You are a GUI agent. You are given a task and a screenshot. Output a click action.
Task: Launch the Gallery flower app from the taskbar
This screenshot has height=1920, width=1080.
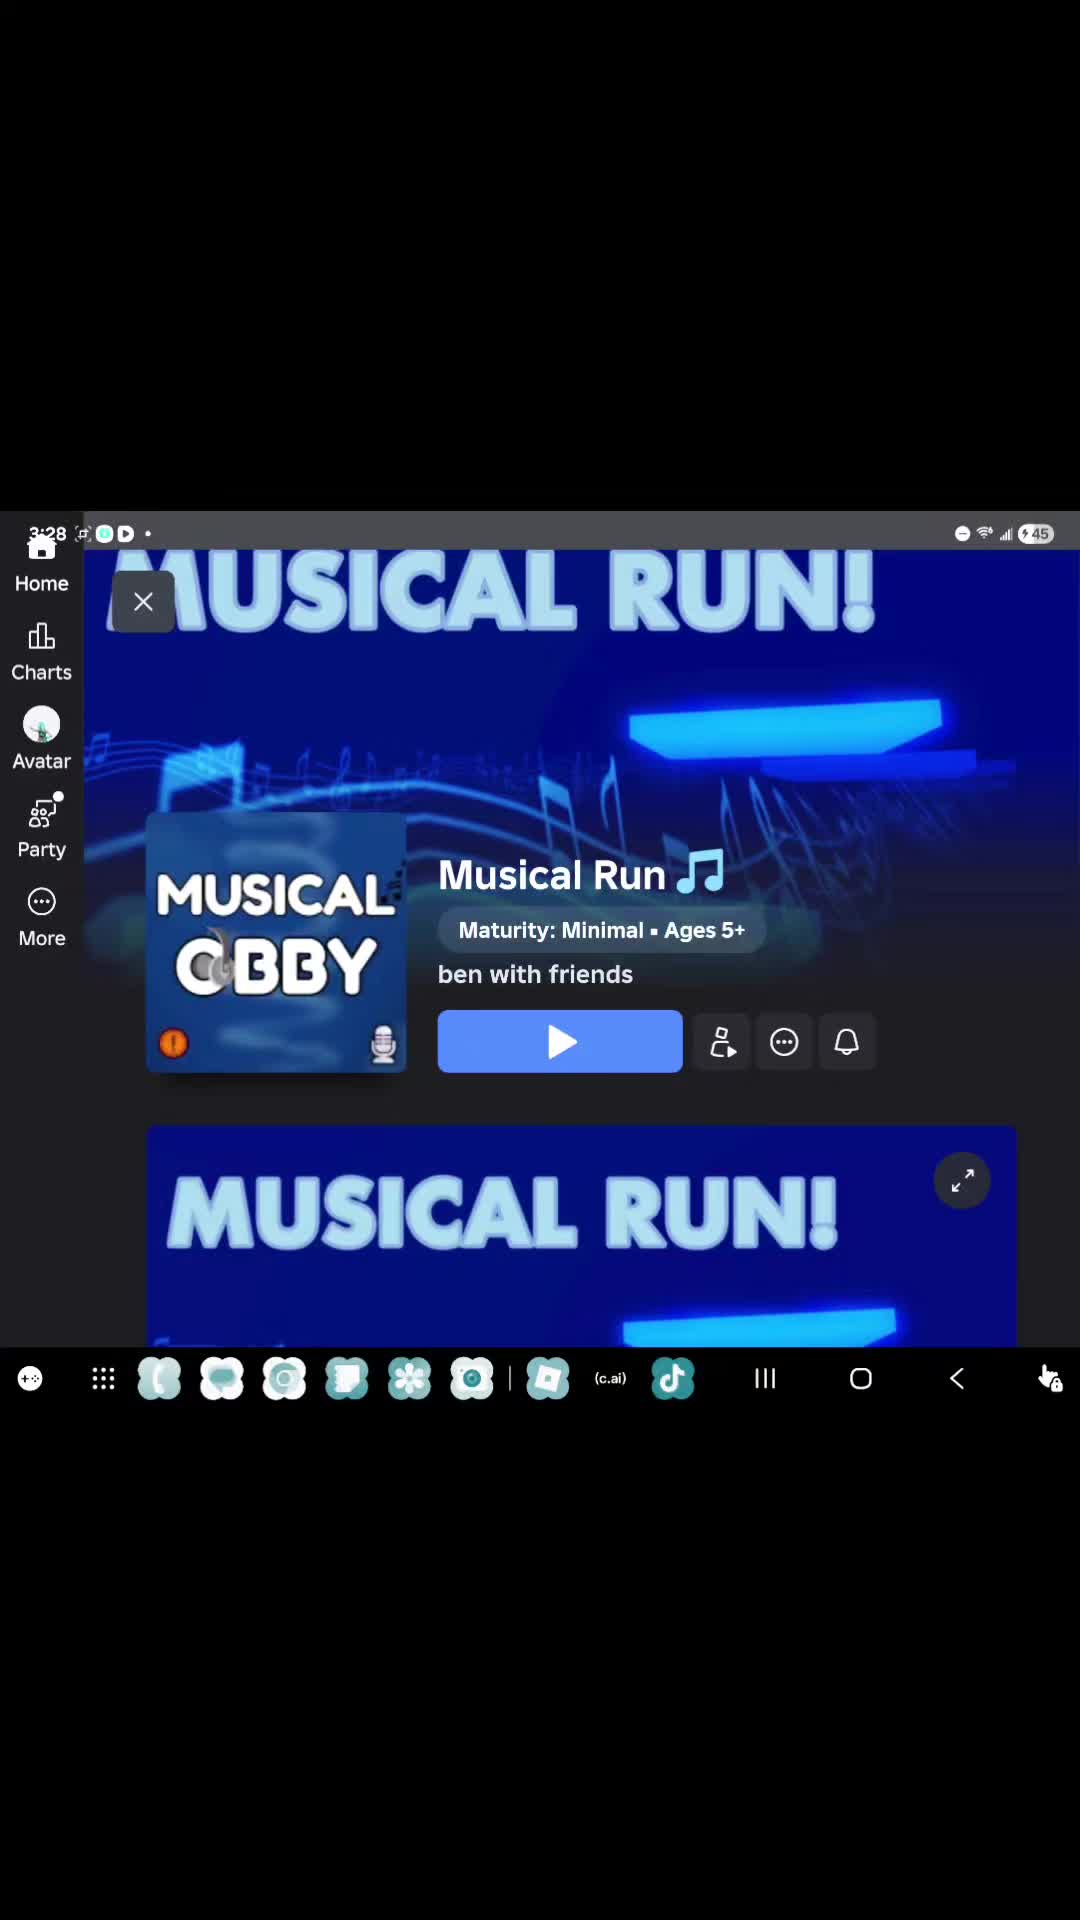tap(410, 1379)
